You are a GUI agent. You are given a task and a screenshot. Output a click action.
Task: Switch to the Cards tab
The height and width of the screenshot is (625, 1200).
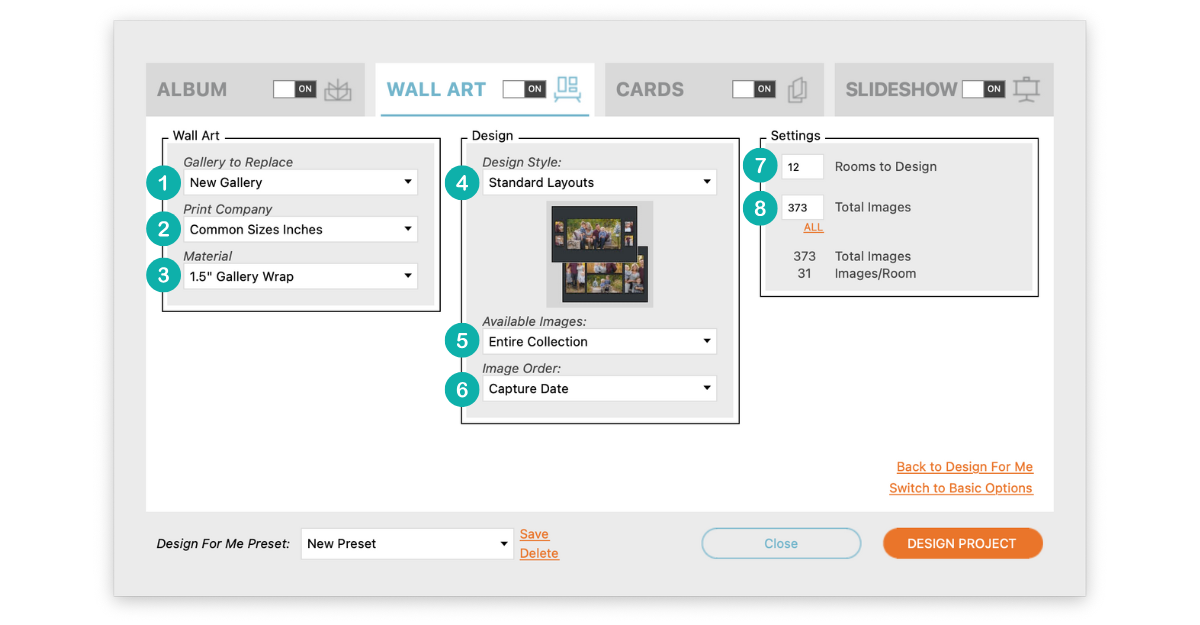pos(714,89)
